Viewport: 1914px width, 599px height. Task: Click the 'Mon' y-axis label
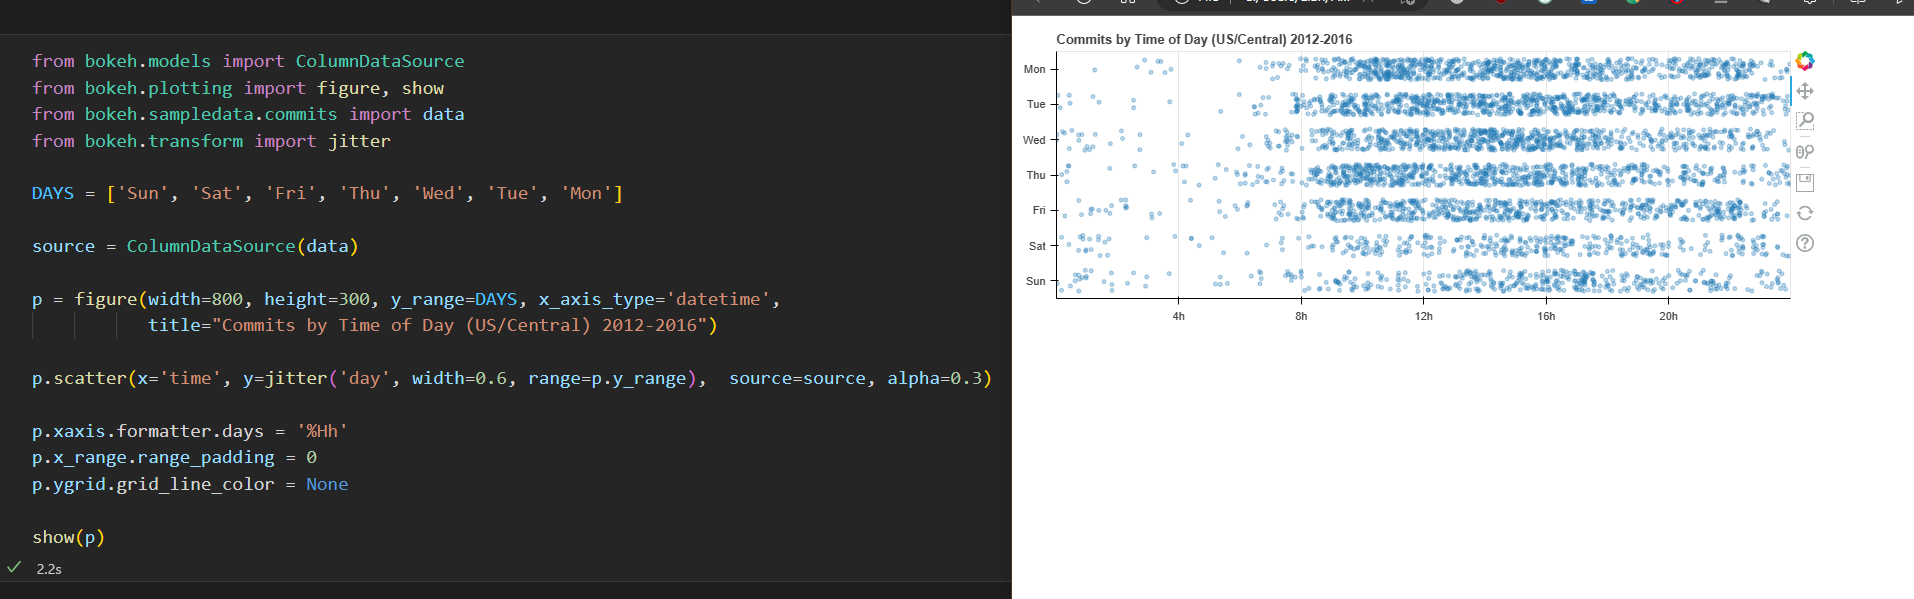pos(1034,69)
